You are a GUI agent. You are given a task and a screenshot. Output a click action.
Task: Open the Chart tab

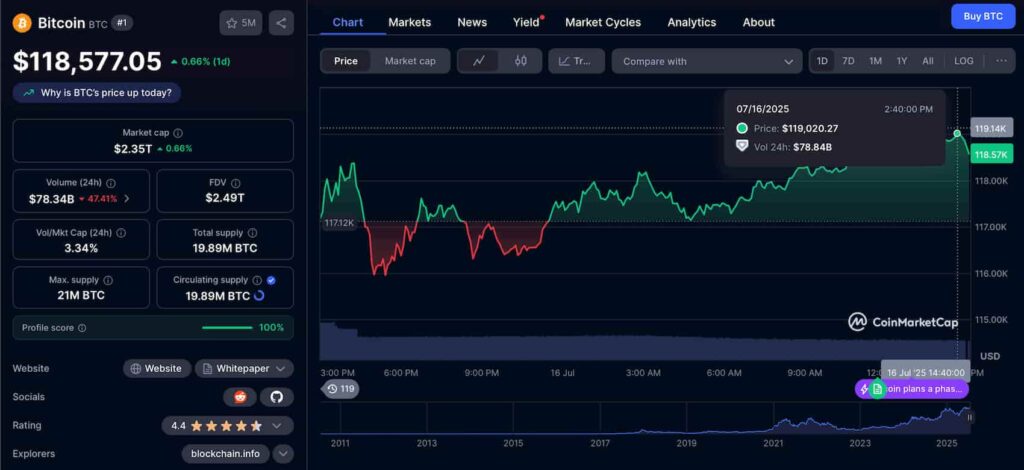pos(347,22)
